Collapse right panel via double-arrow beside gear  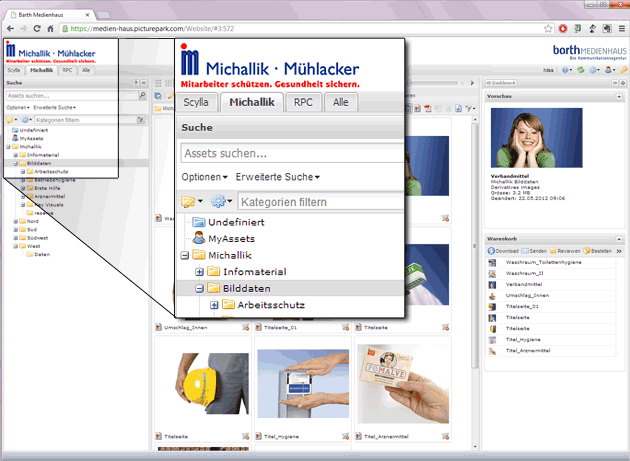click(x=615, y=83)
